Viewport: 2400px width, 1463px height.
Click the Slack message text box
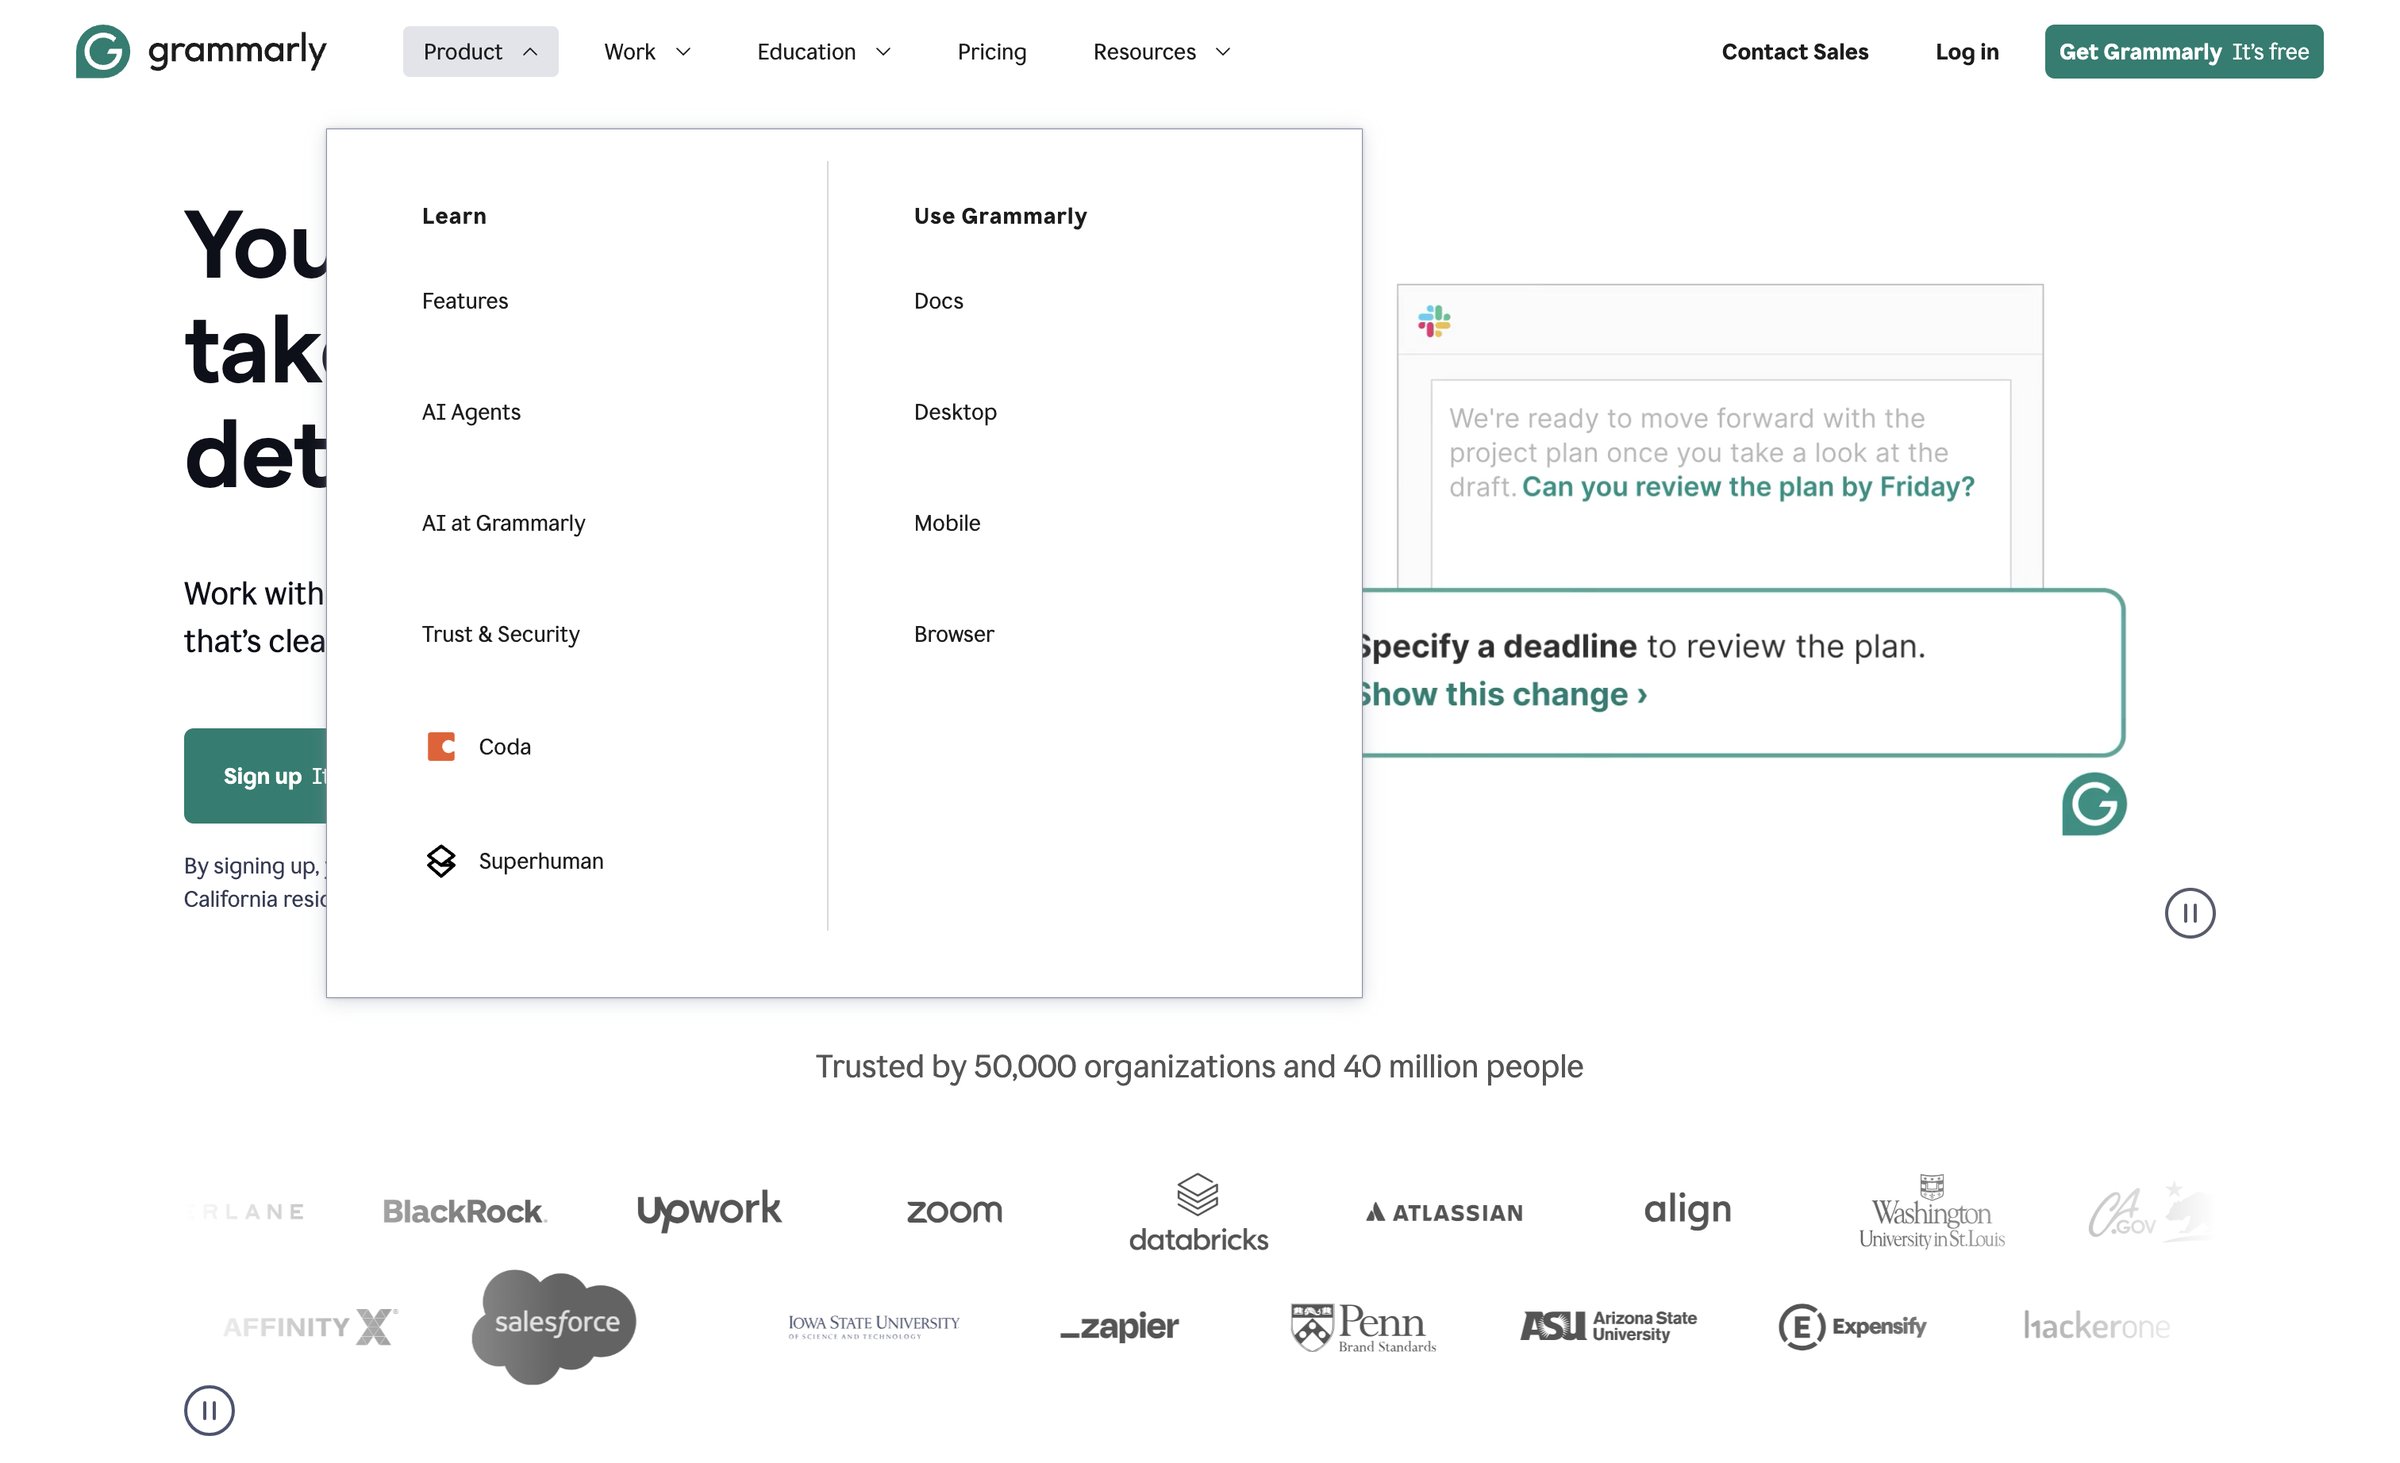[1720, 483]
